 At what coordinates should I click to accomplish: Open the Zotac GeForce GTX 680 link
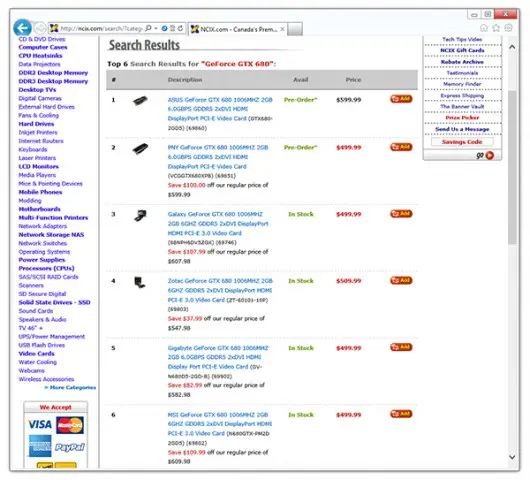tap(220, 290)
